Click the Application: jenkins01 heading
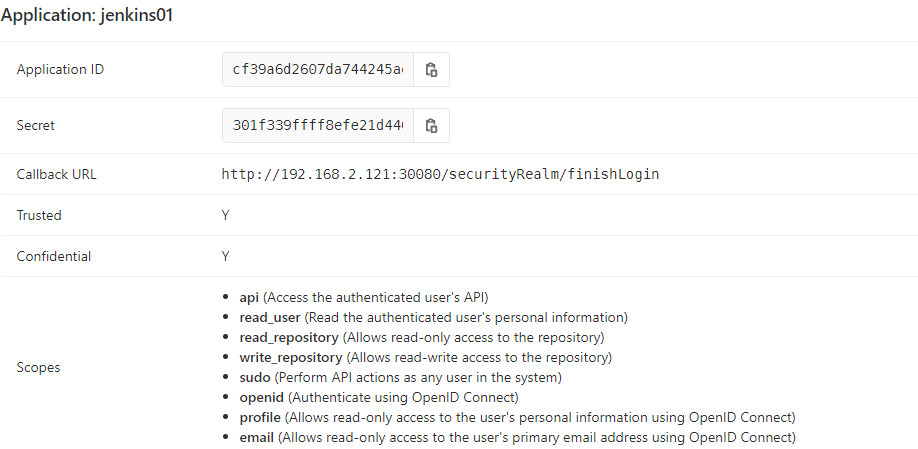 [x=87, y=15]
